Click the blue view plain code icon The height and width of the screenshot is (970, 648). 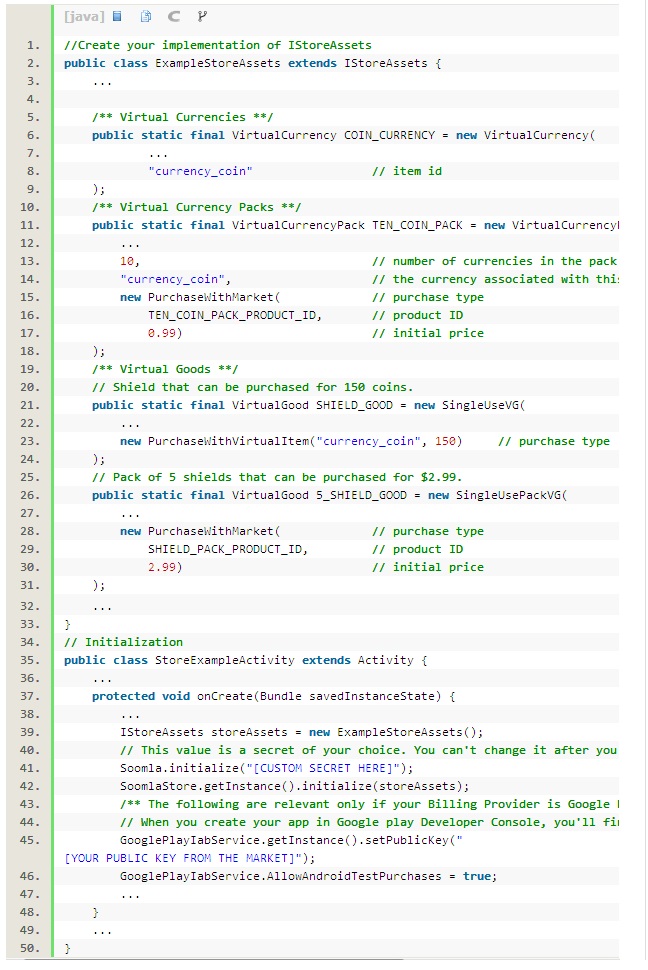[x=117, y=17]
